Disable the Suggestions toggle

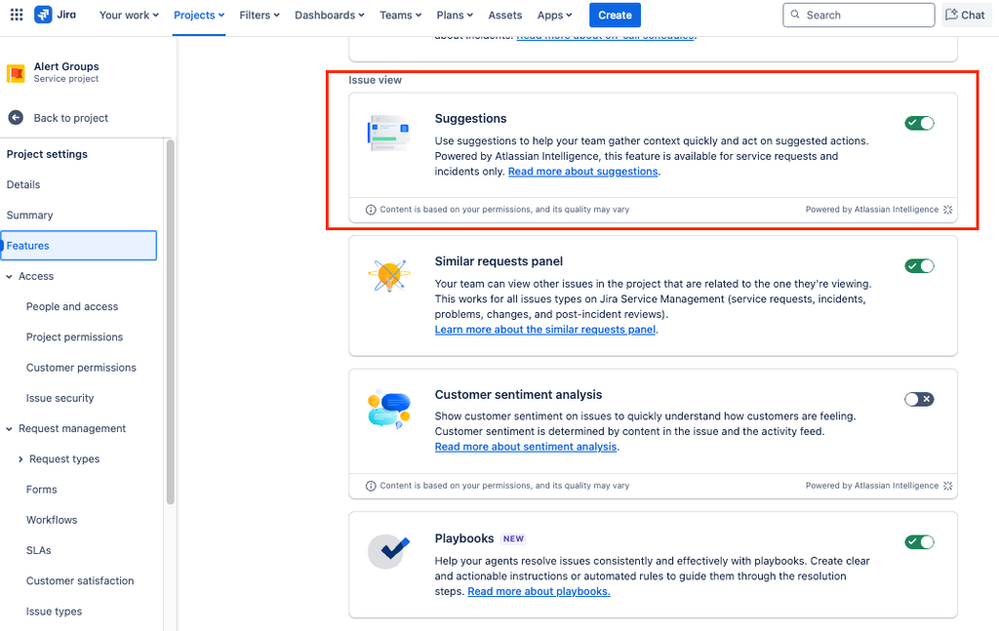click(919, 123)
